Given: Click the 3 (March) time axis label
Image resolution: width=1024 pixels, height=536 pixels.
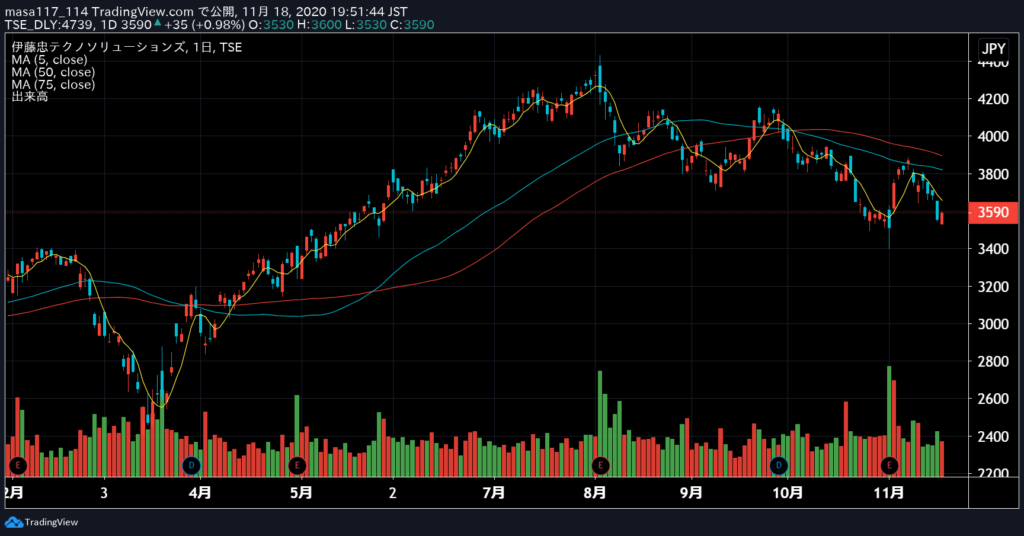Looking at the screenshot, I should coord(103,492).
